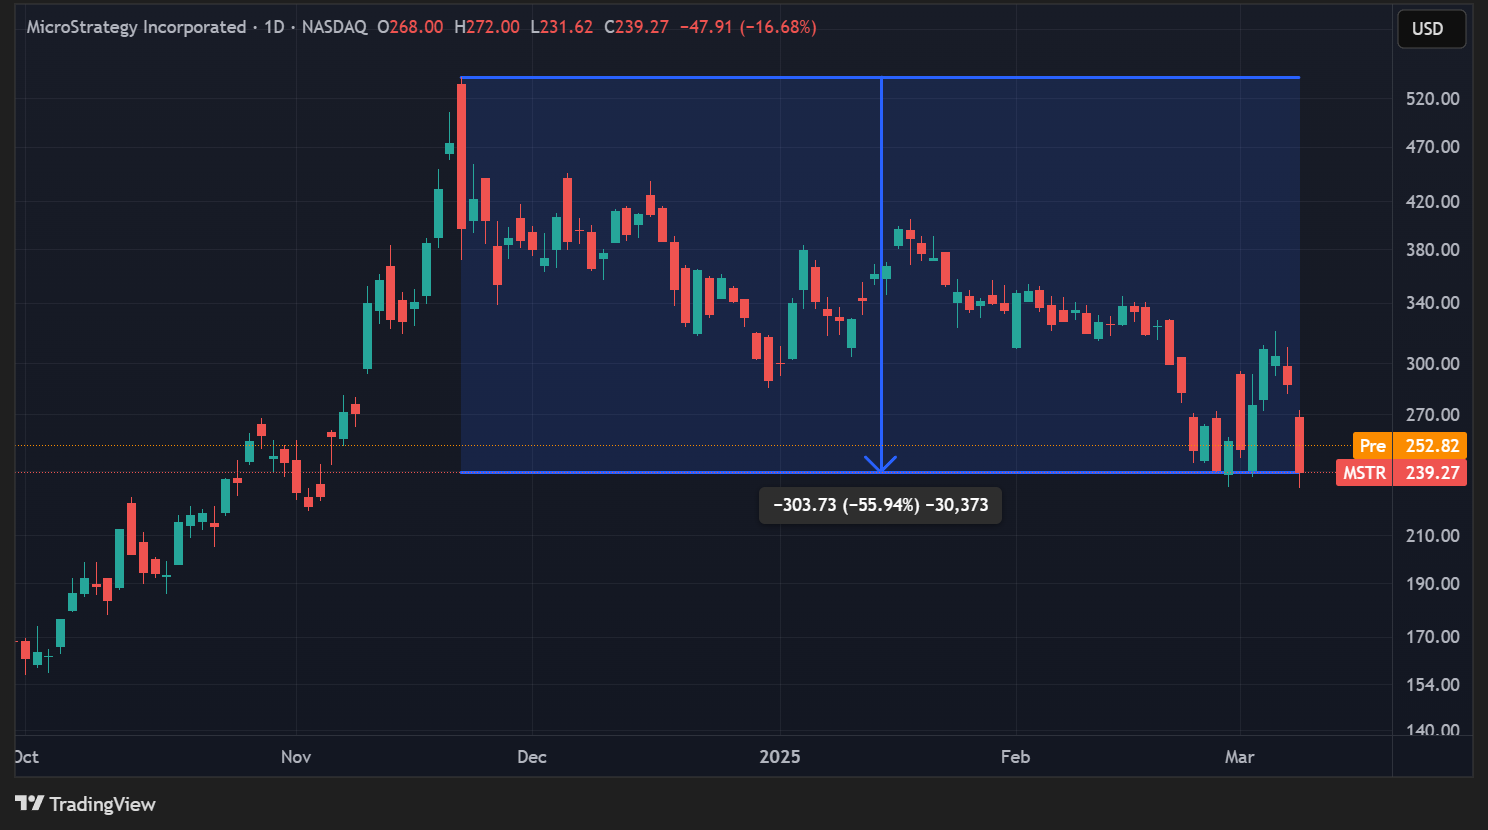Click the blue measurement arrowhead pointing down

[881, 464]
